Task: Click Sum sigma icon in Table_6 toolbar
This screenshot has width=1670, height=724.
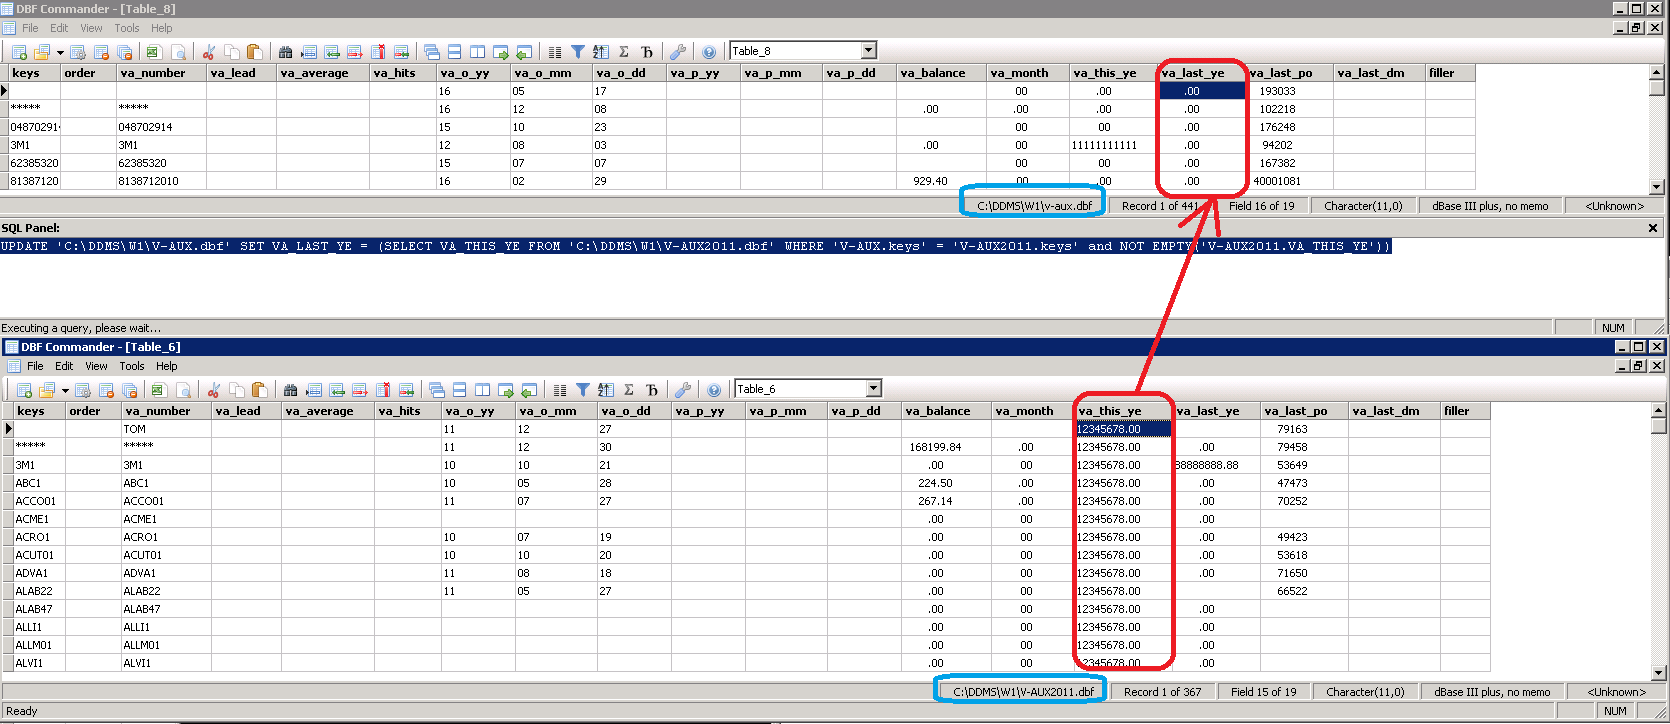Action: (x=629, y=390)
